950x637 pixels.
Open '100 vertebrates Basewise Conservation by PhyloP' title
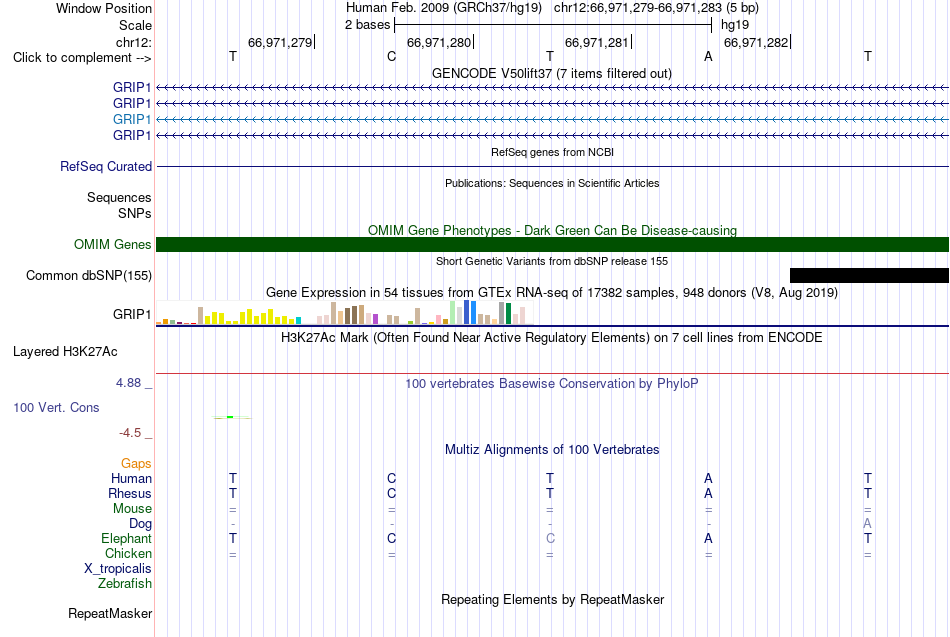pos(551,384)
